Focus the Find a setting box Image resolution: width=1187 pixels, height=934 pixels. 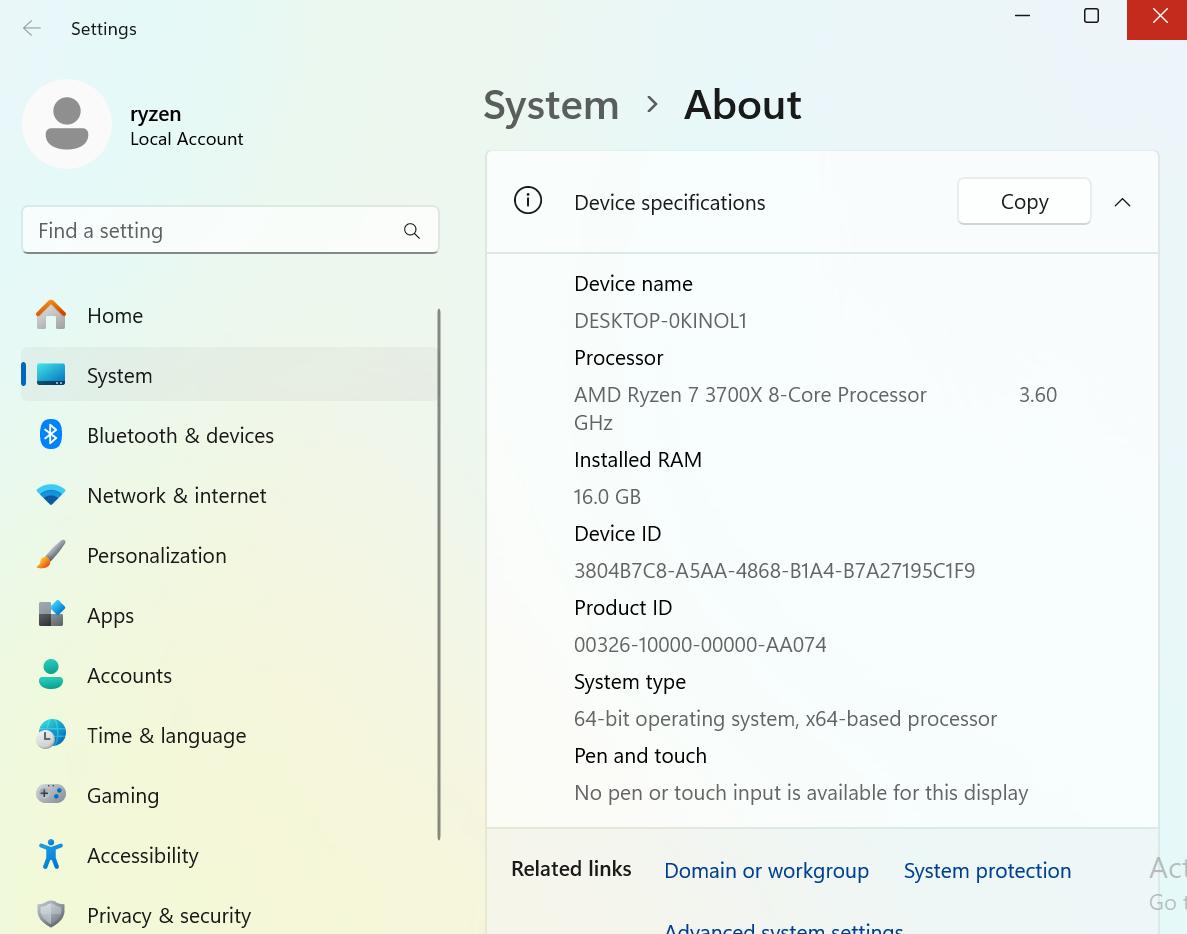[230, 230]
